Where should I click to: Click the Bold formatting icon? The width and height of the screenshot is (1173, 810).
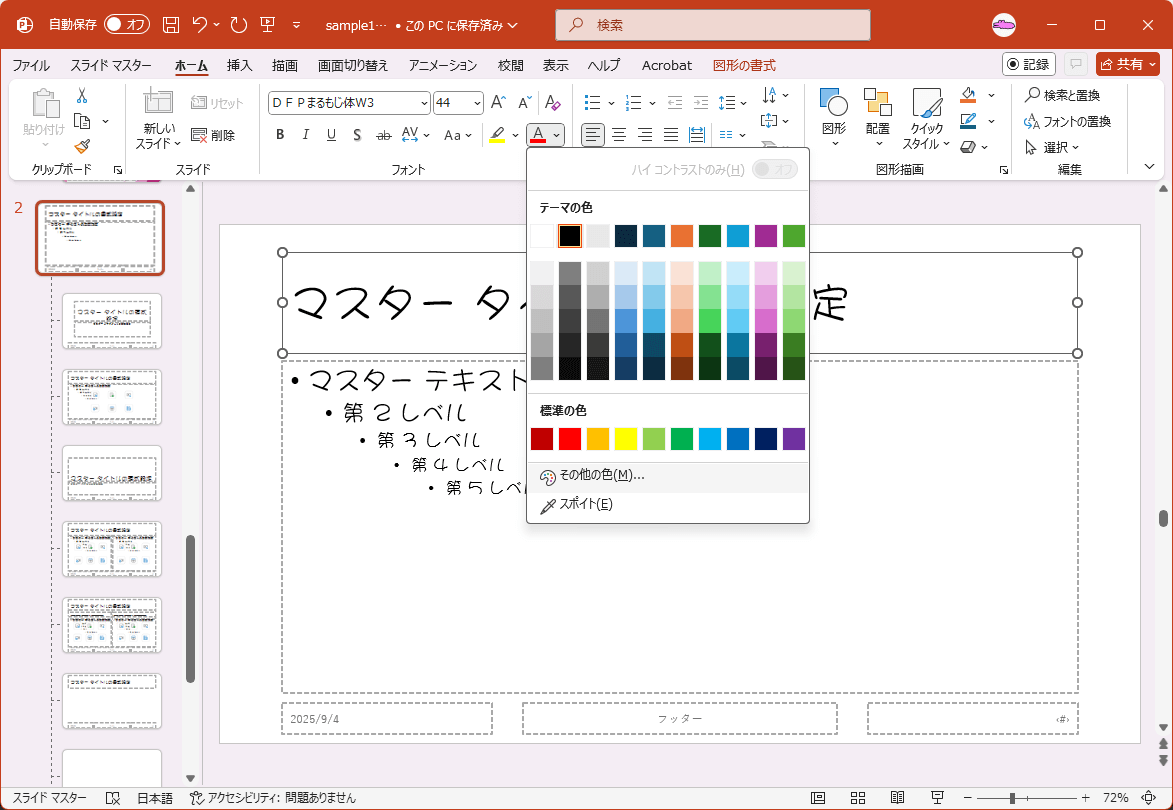pos(280,135)
